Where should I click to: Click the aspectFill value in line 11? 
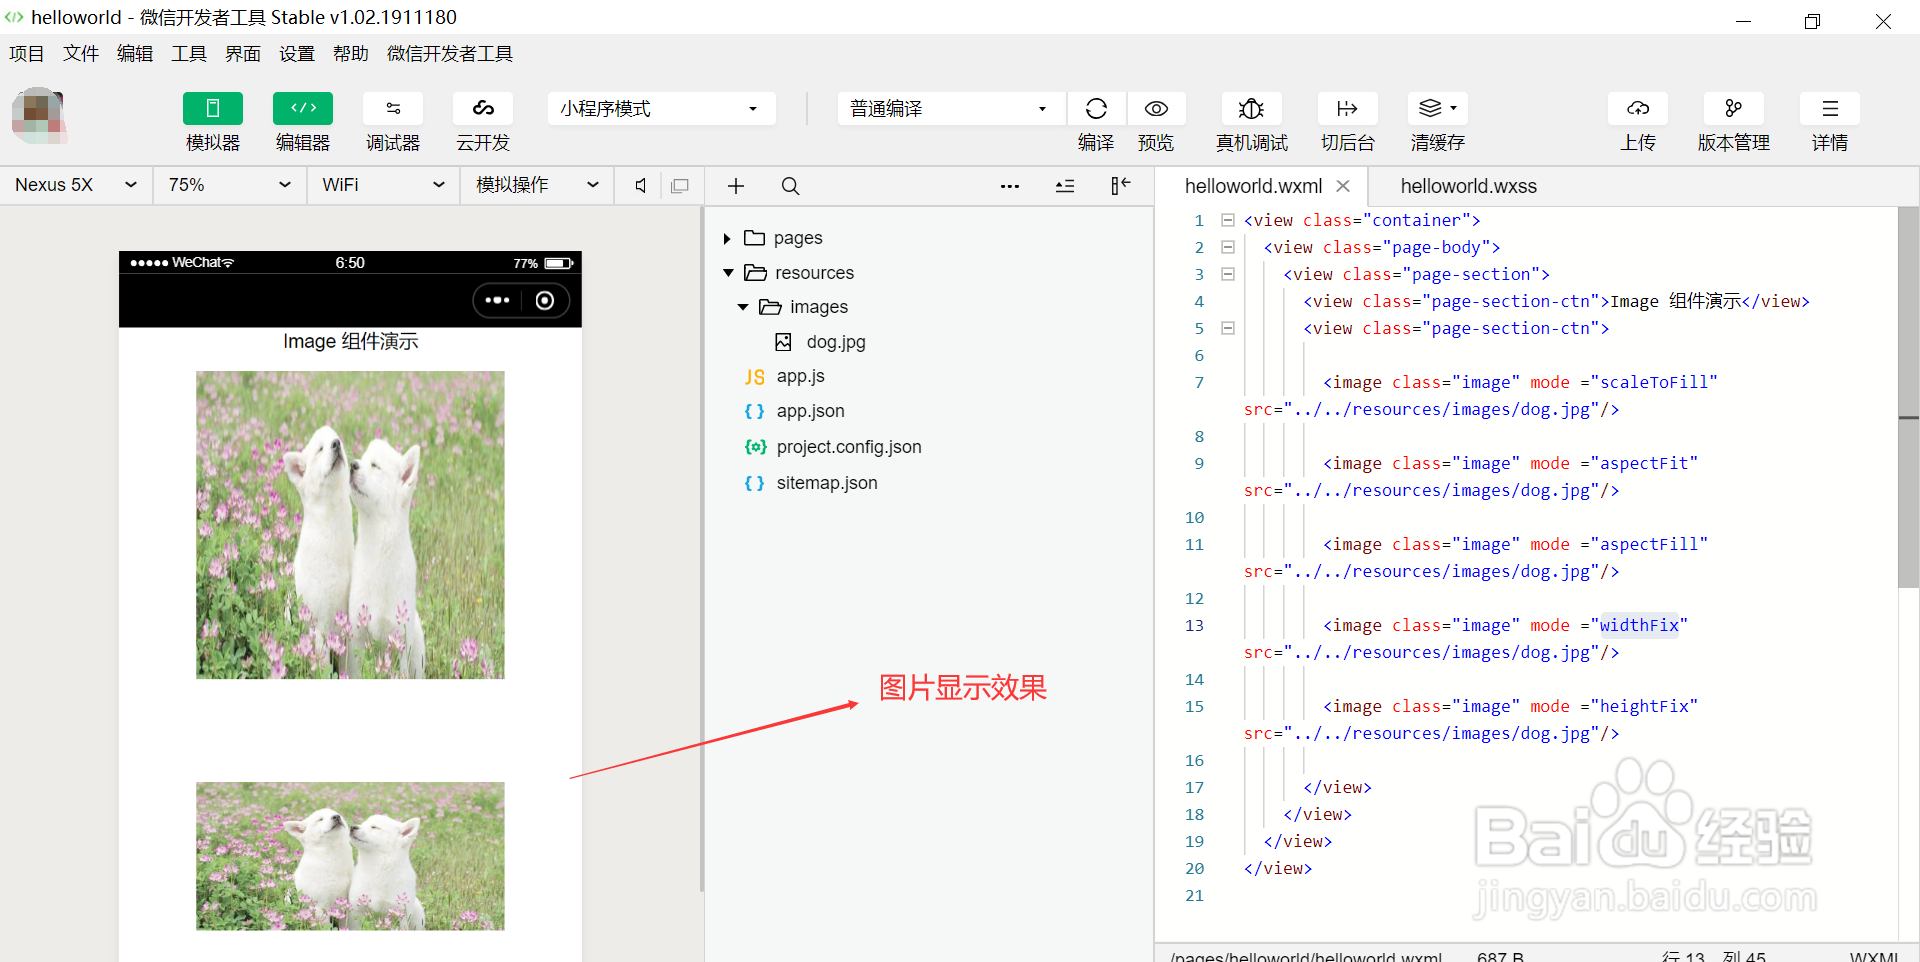point(1649,544)
